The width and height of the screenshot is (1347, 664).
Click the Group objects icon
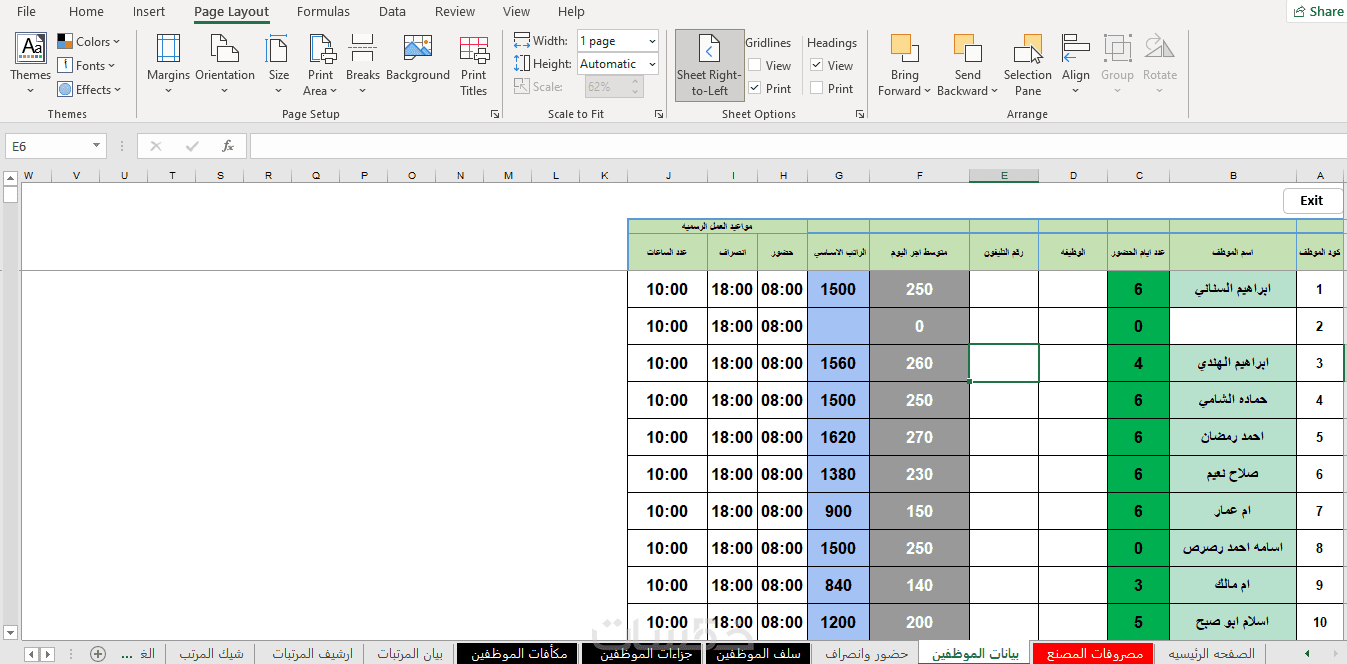(1117, 48)
